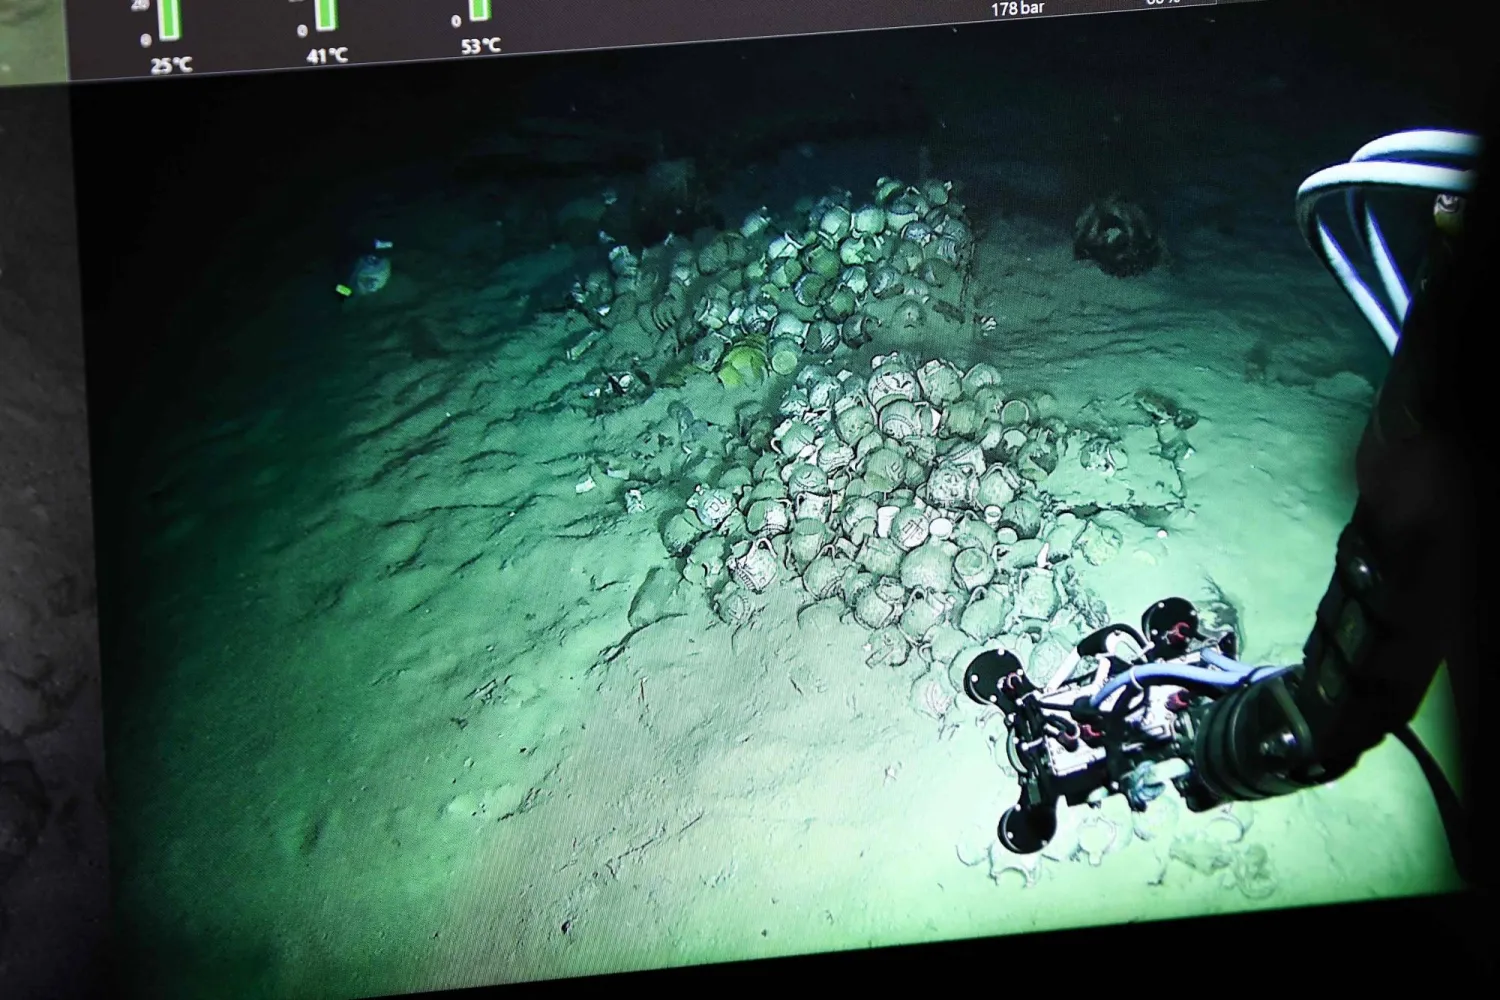Click the percentage readout beside pressure
1500x1000 pixels.
[x=1162, y=3]
